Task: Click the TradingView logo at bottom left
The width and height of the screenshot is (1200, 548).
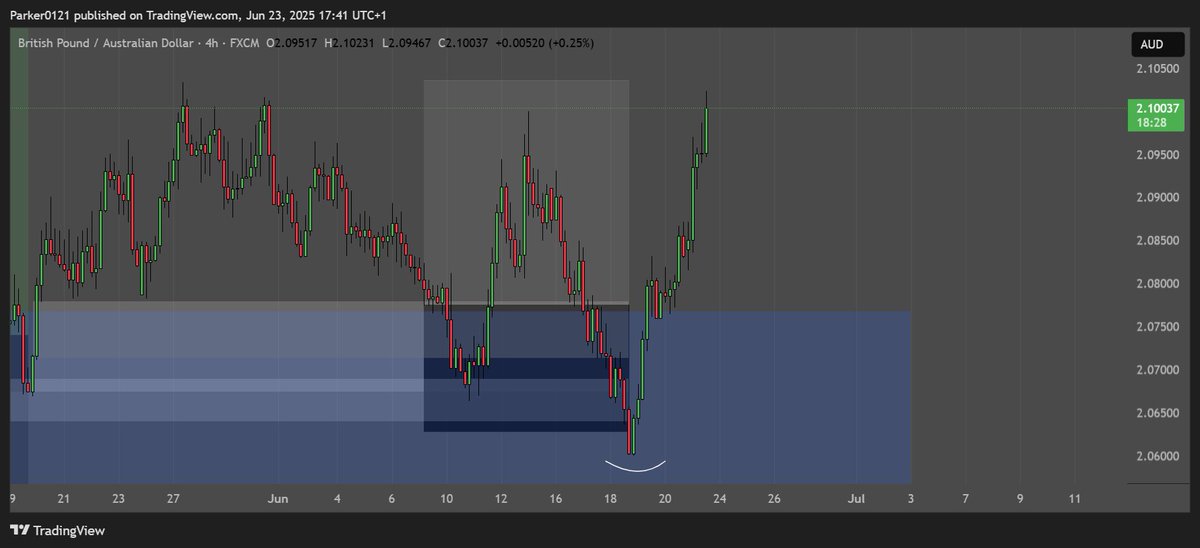Action: tap(57, 531)
